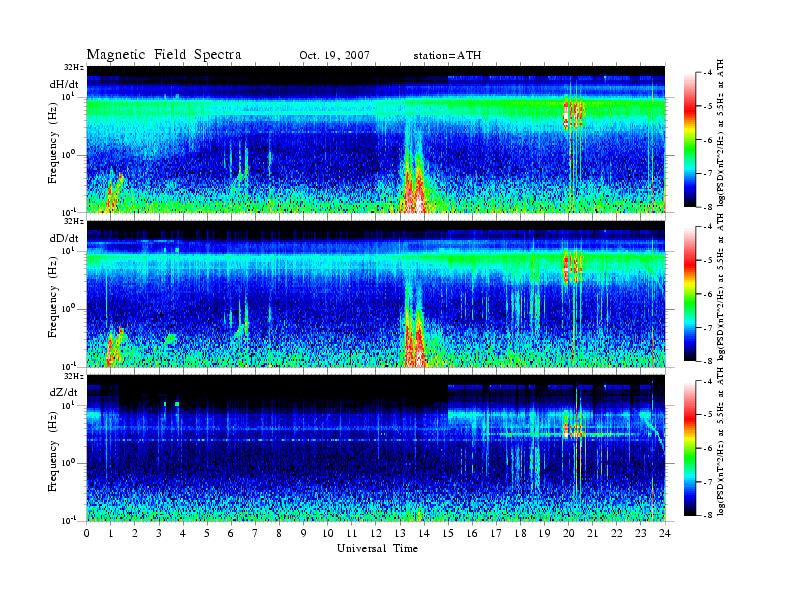The image size is (792, 612).
Task: Click hour tick '12' on time axis
Action: [x=376, y=533]
